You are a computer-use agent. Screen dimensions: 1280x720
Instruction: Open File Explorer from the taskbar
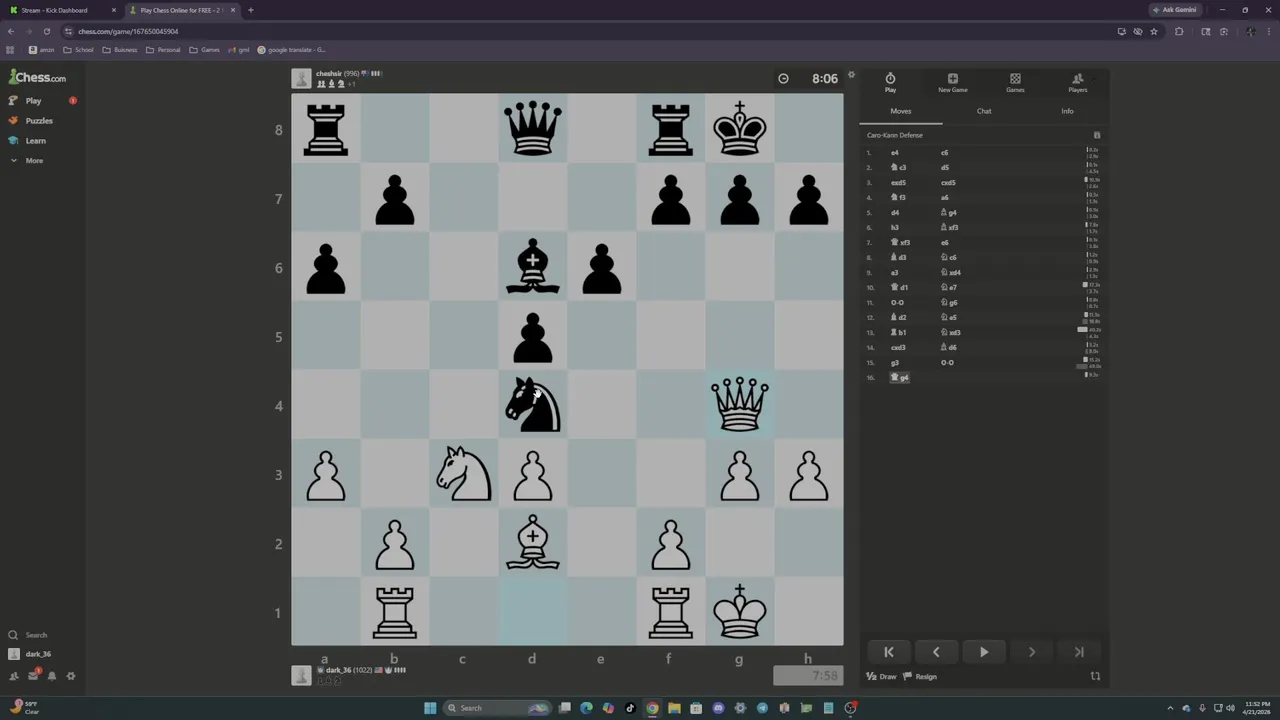674,708
